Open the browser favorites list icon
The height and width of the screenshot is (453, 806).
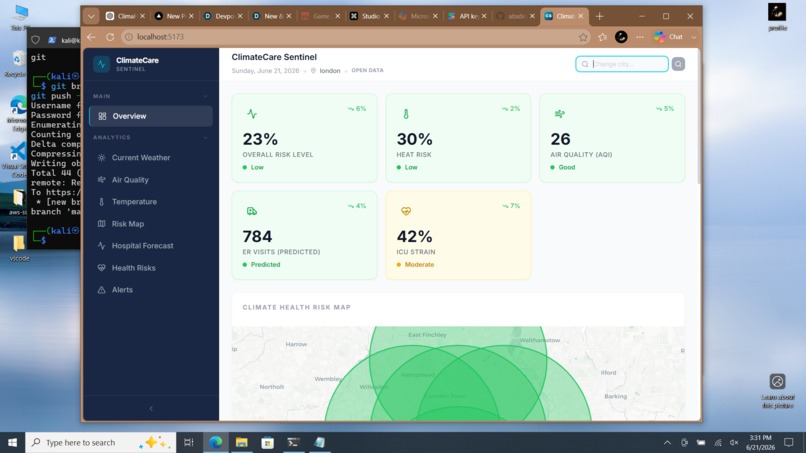coord(602,37)
